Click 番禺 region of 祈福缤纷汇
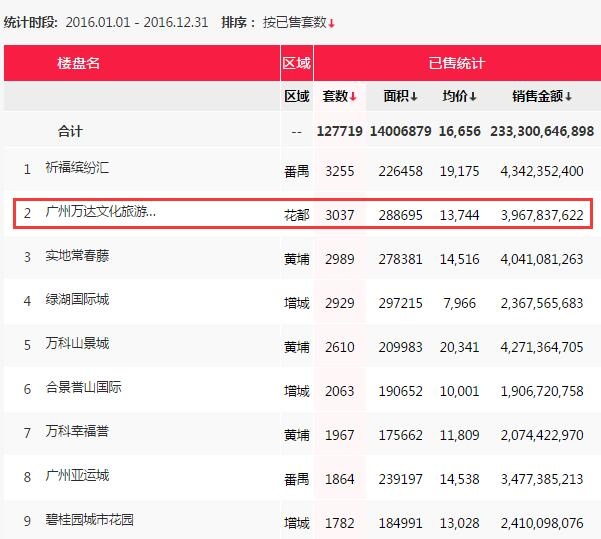601x539 pixels. (296, 171)
